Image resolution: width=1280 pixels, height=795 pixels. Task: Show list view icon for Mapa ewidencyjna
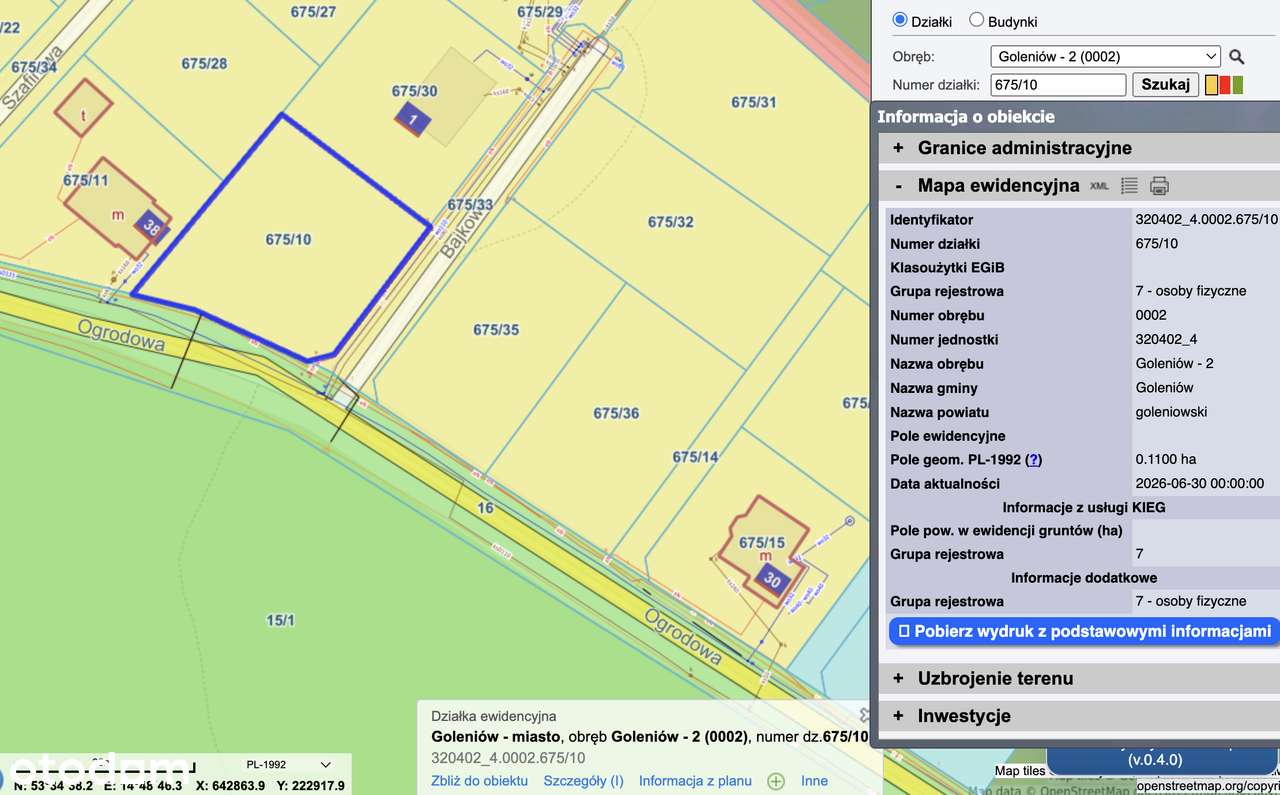[x=1129, y=186]
